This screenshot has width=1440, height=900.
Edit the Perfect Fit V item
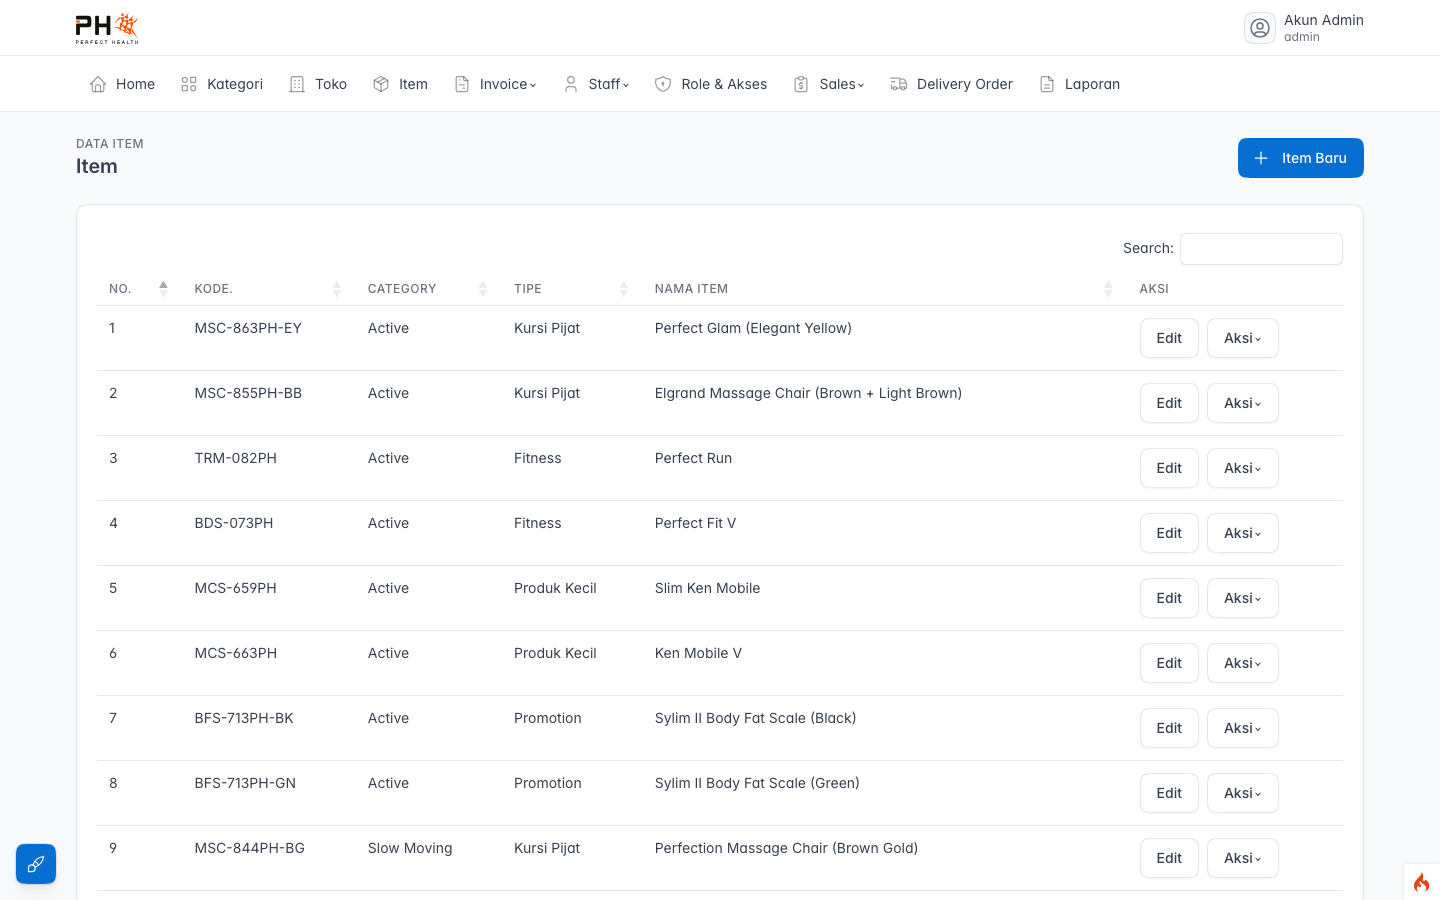tap(1169, 533)
